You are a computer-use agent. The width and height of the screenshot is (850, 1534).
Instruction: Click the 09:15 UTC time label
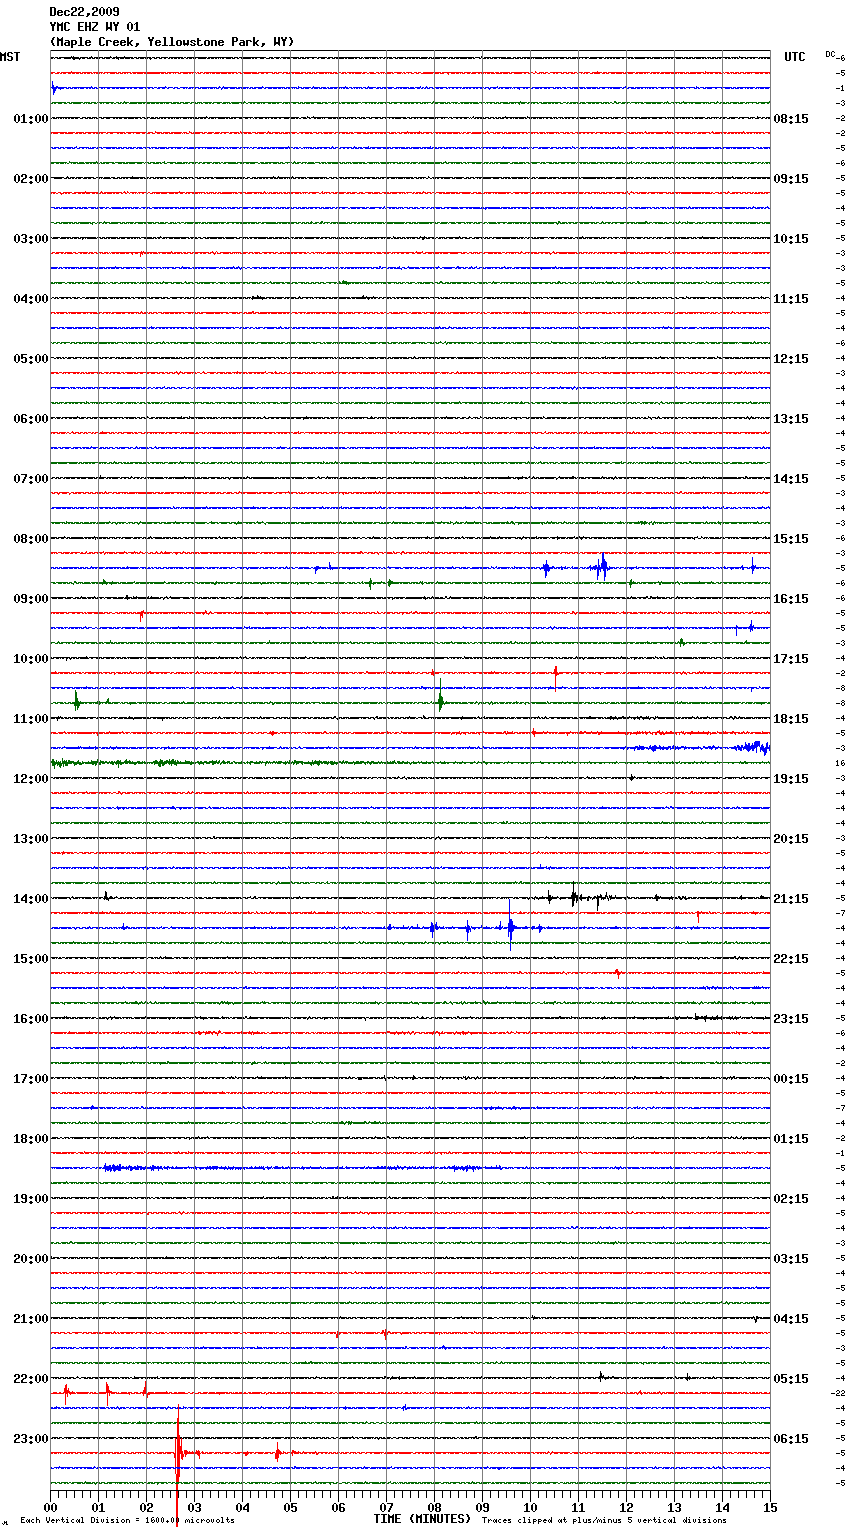point(791,179)
